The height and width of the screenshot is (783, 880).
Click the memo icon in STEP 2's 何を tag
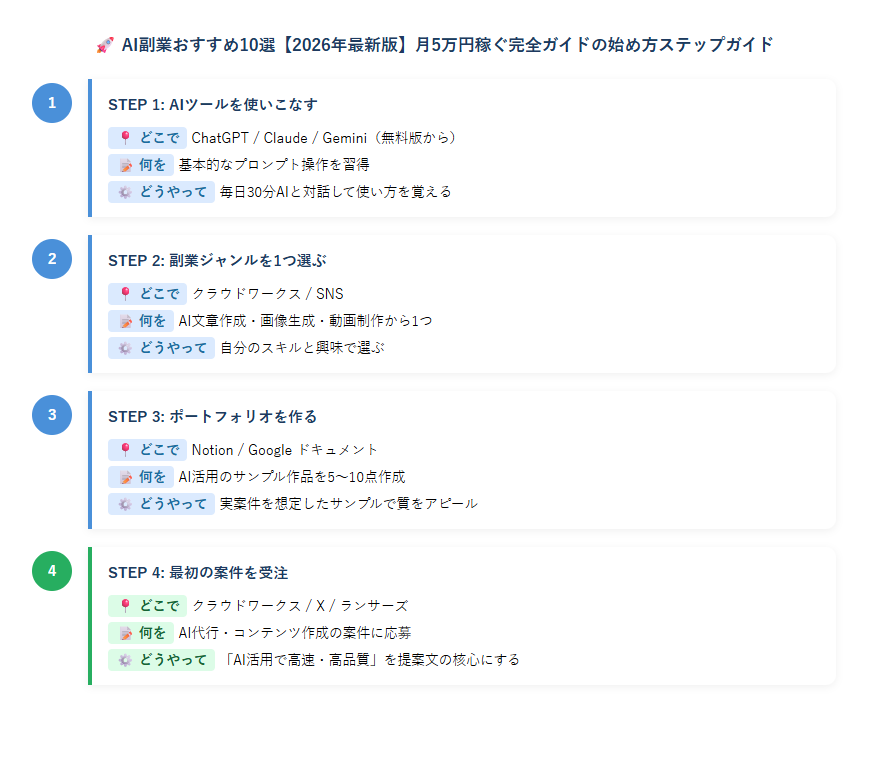[x=126, y=321]
